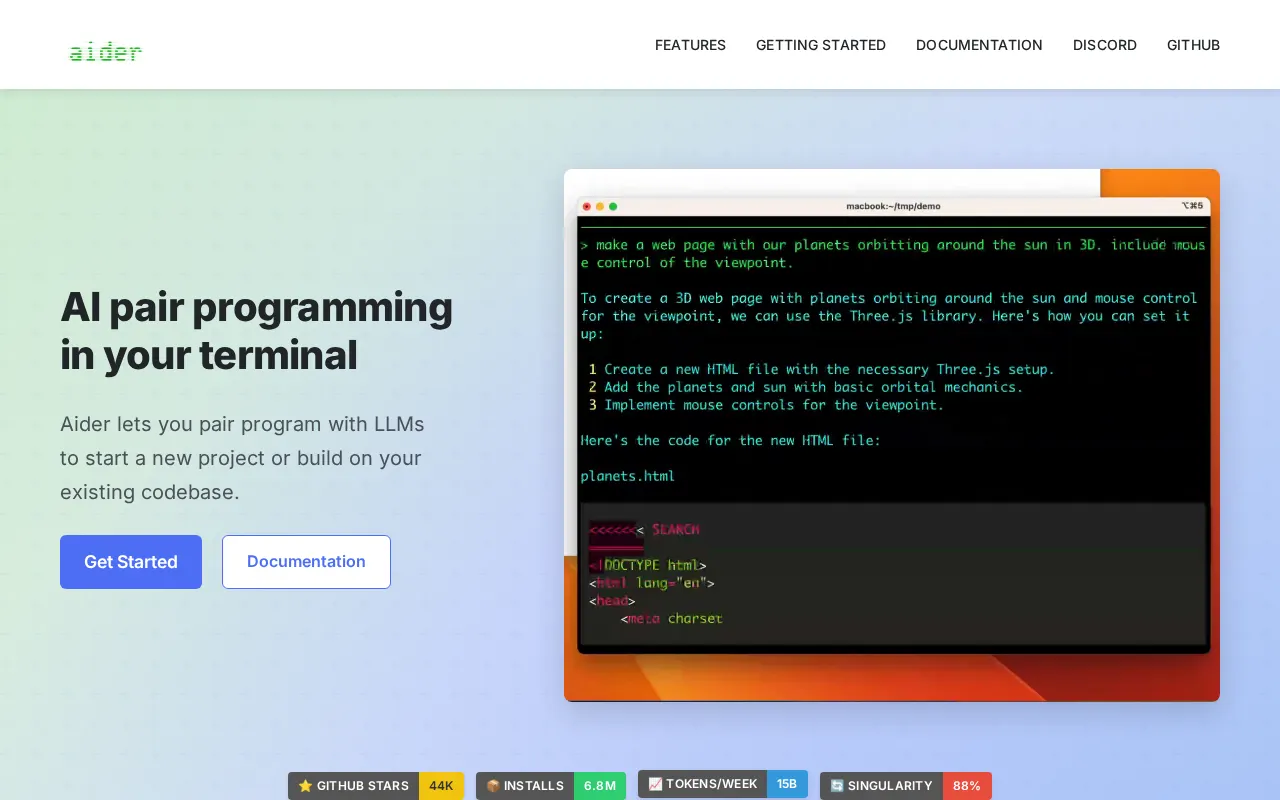This screenshot has height=800, width=1280.
Task: Go to Documentation in the top navigation
Action: (x=979, y=45)
